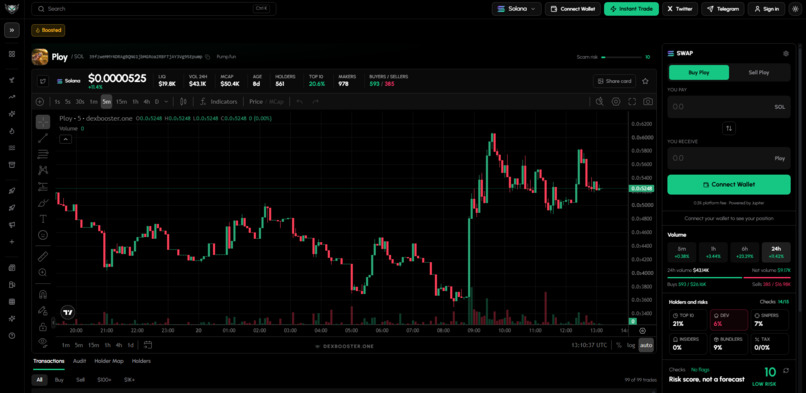This screenshot has height=393, width=806.
Task: Open the Indicators menu
Action: (x=219, y=102)
